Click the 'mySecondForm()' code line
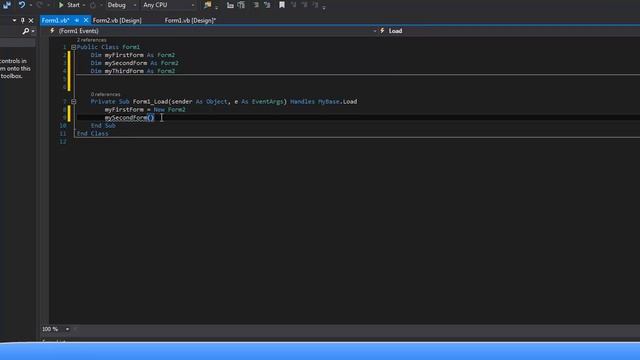This screenshot has height=360, width=640. (x=129, y=118)
